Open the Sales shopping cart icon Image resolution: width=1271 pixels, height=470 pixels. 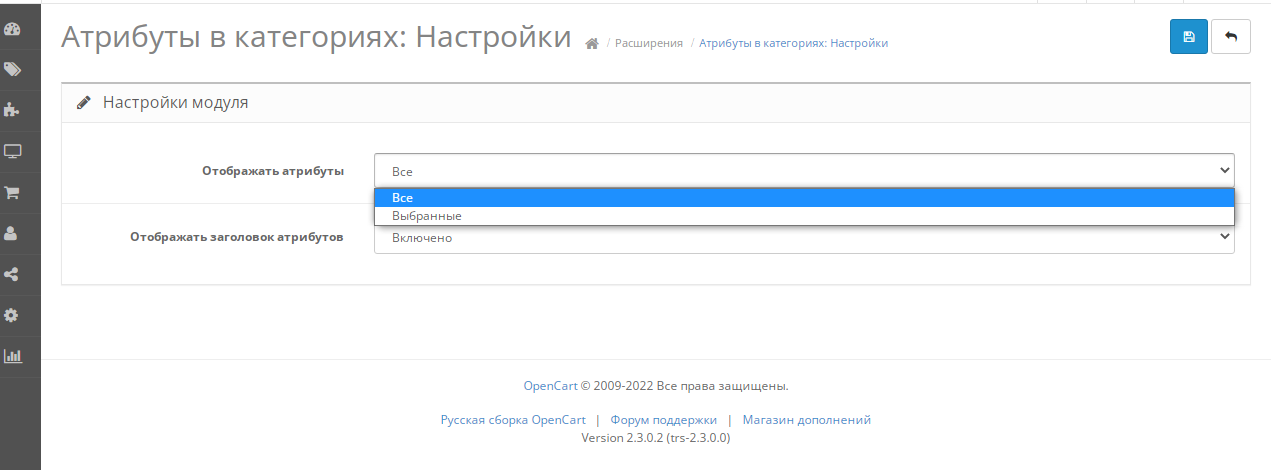[13, 193]
